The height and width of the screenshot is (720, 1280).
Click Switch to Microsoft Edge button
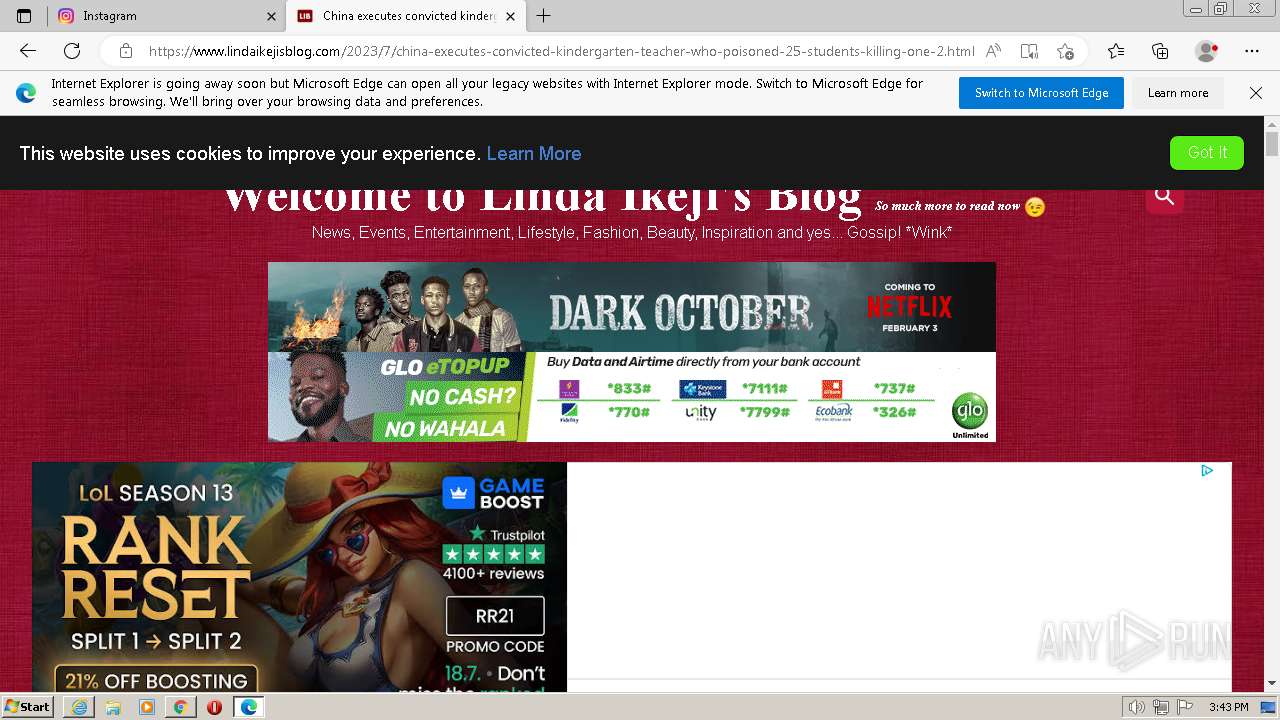[x=1041, y=93]
